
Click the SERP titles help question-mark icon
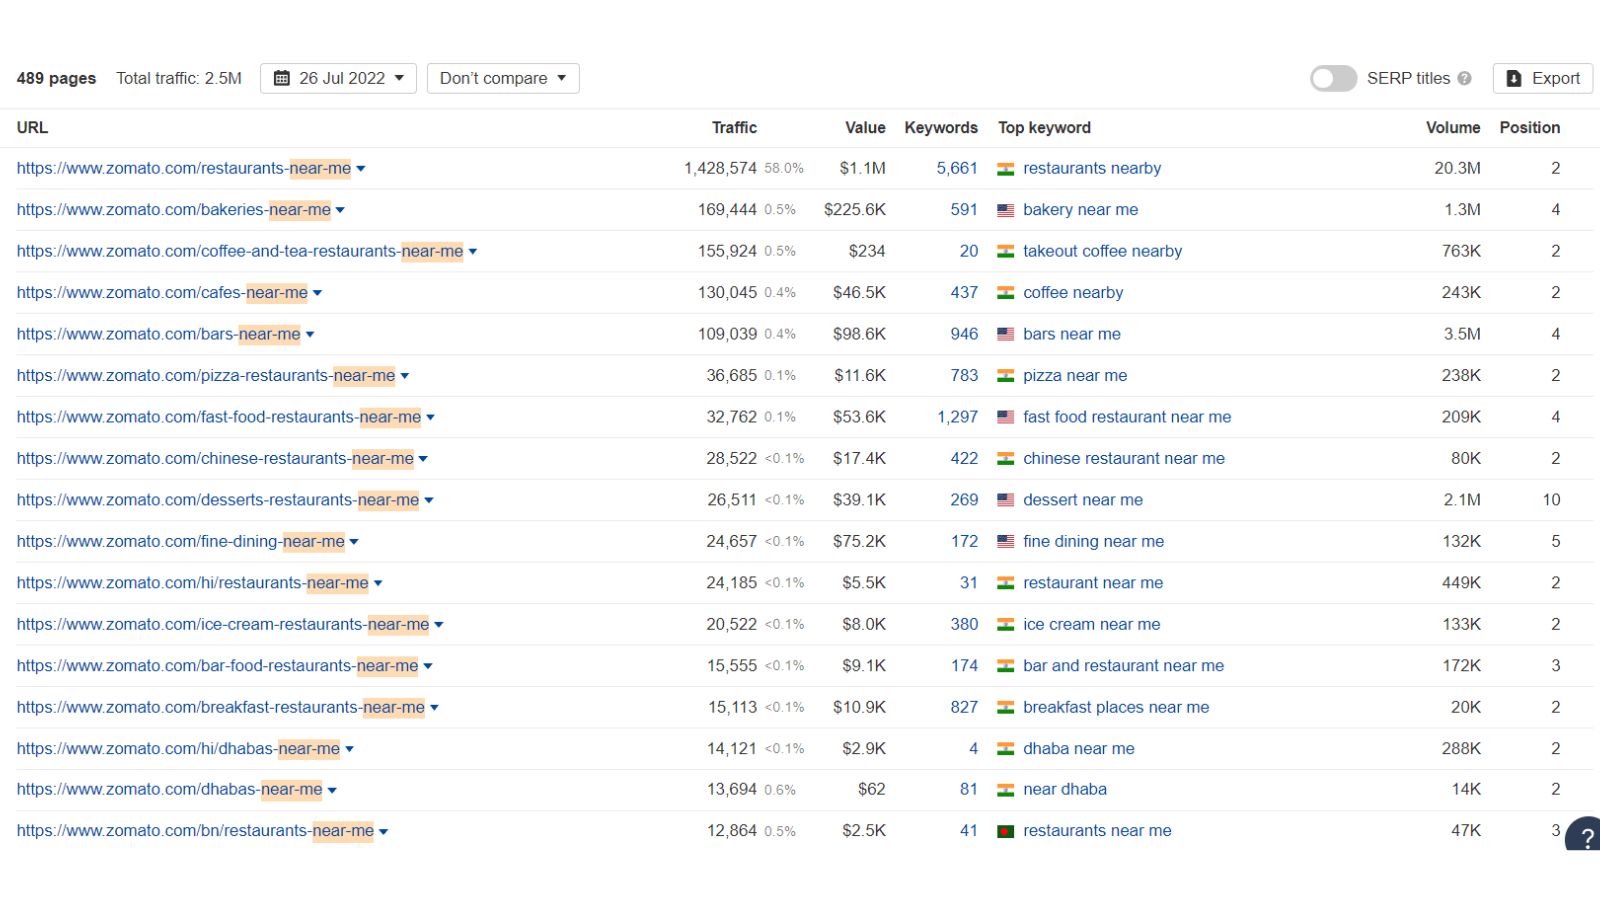[x=1464, y=78]
